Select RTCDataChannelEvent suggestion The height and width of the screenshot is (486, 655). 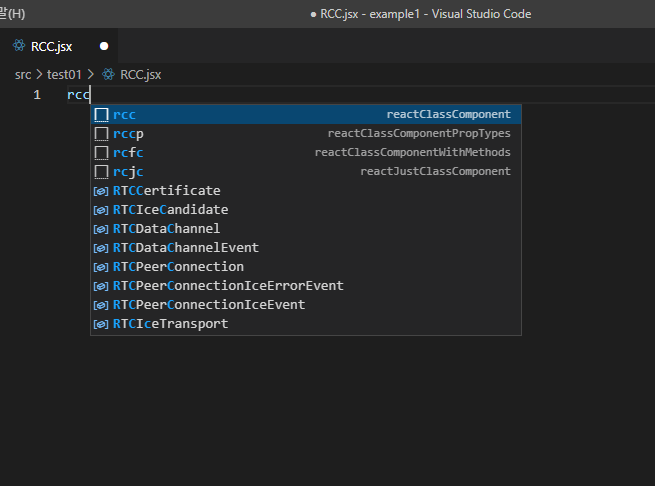pyautogui.click(x=306, y=248)
